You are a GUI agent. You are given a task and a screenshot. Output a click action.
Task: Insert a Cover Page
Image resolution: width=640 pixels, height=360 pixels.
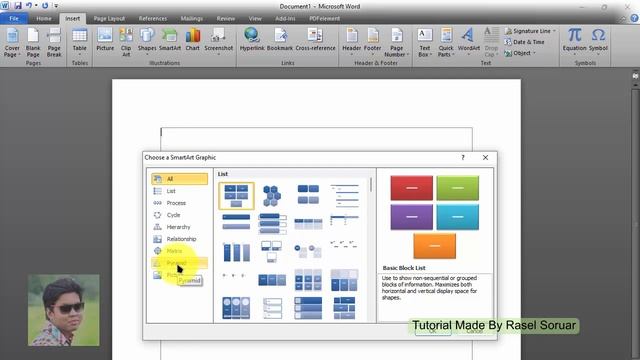[12, 42]
